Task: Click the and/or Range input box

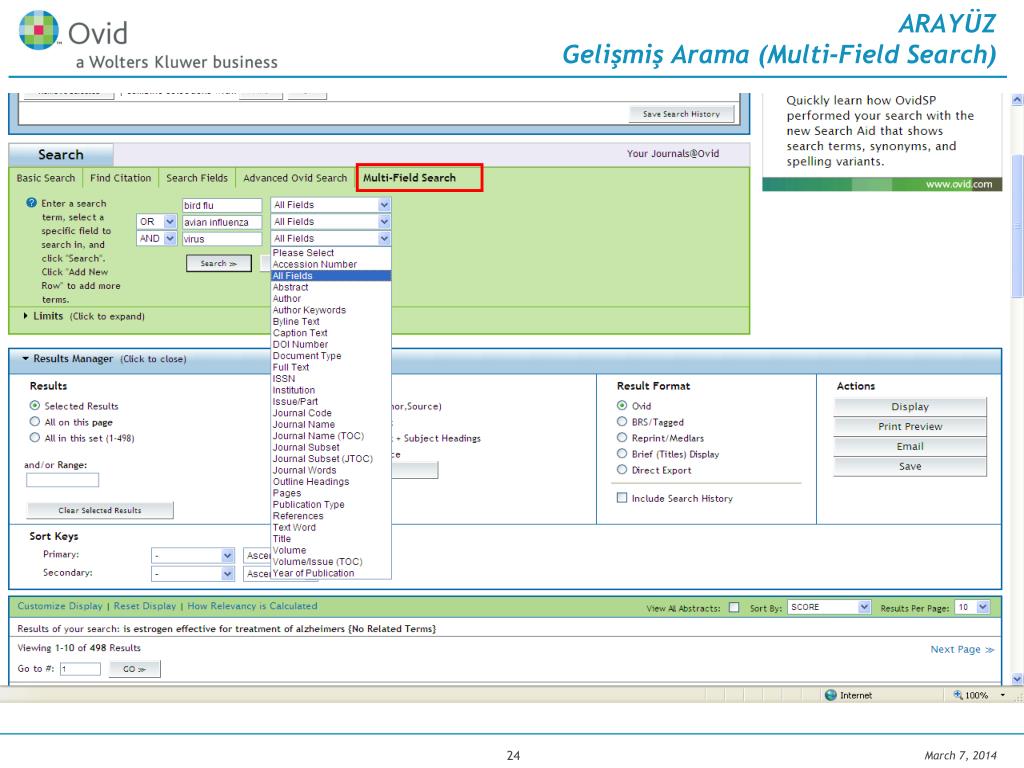Action: pyautogui.click(x=63, y=480)
